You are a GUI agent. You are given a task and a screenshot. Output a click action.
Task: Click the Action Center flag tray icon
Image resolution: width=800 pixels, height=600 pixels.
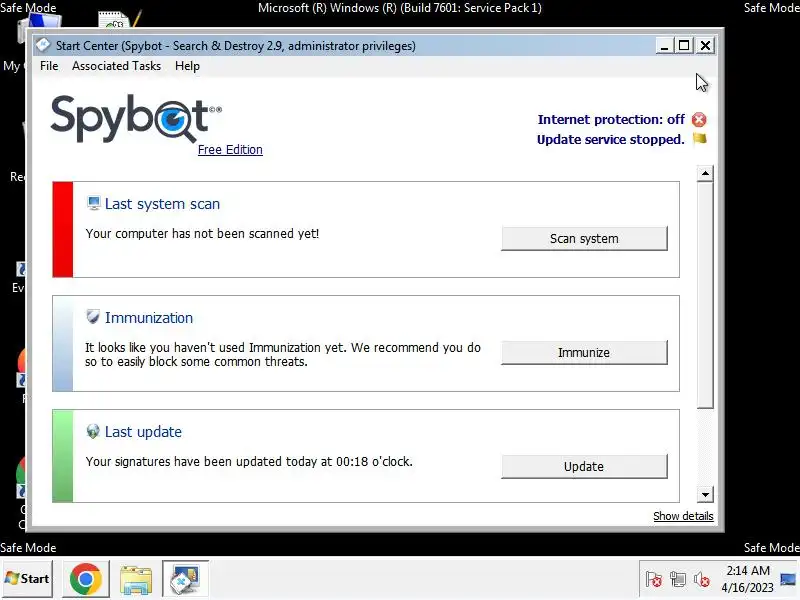click(654, 580)
